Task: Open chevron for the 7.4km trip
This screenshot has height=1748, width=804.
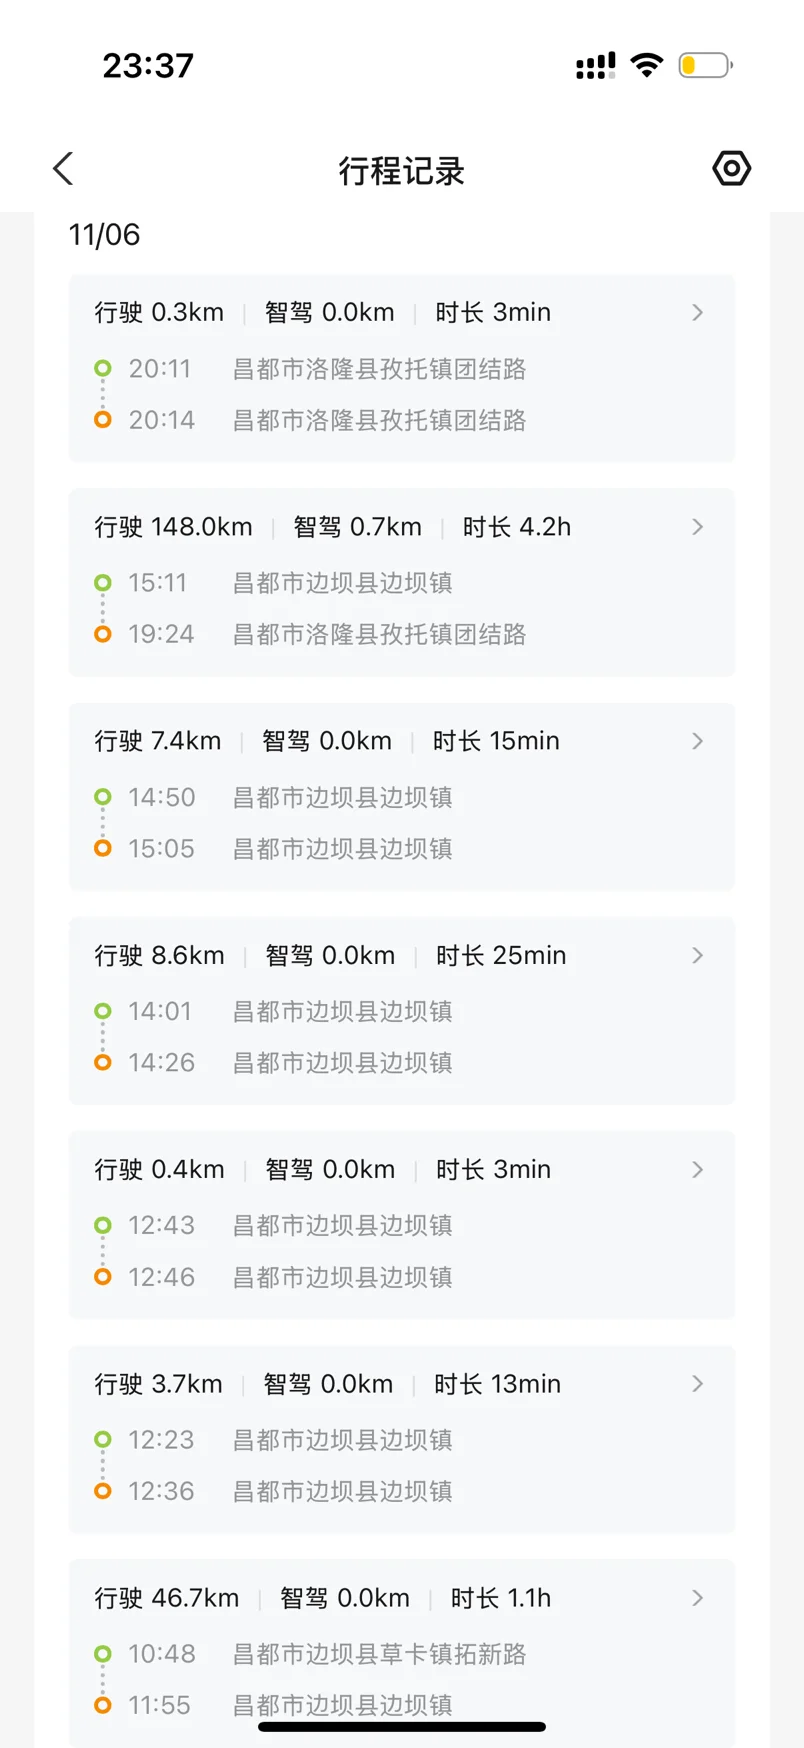Action: point(698,741)
